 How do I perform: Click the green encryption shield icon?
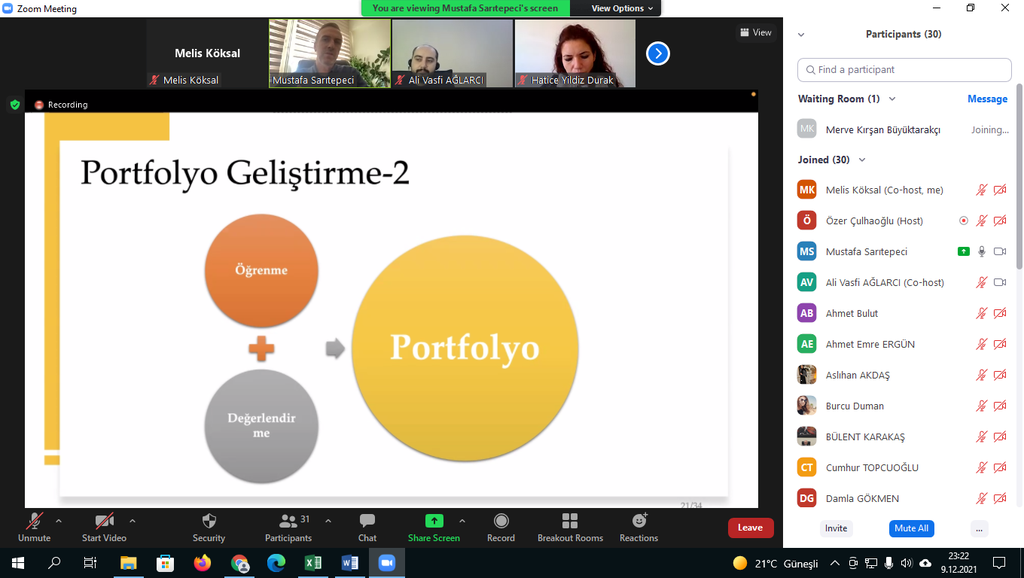pos(14,104)
